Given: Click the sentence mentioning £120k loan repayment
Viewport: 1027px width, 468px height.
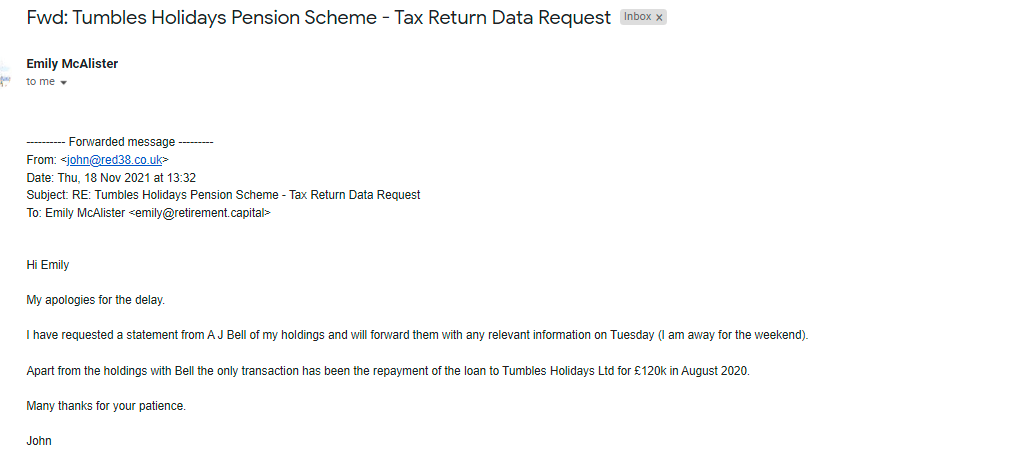Looking at the screenshot, I should [x=388, y=371].
